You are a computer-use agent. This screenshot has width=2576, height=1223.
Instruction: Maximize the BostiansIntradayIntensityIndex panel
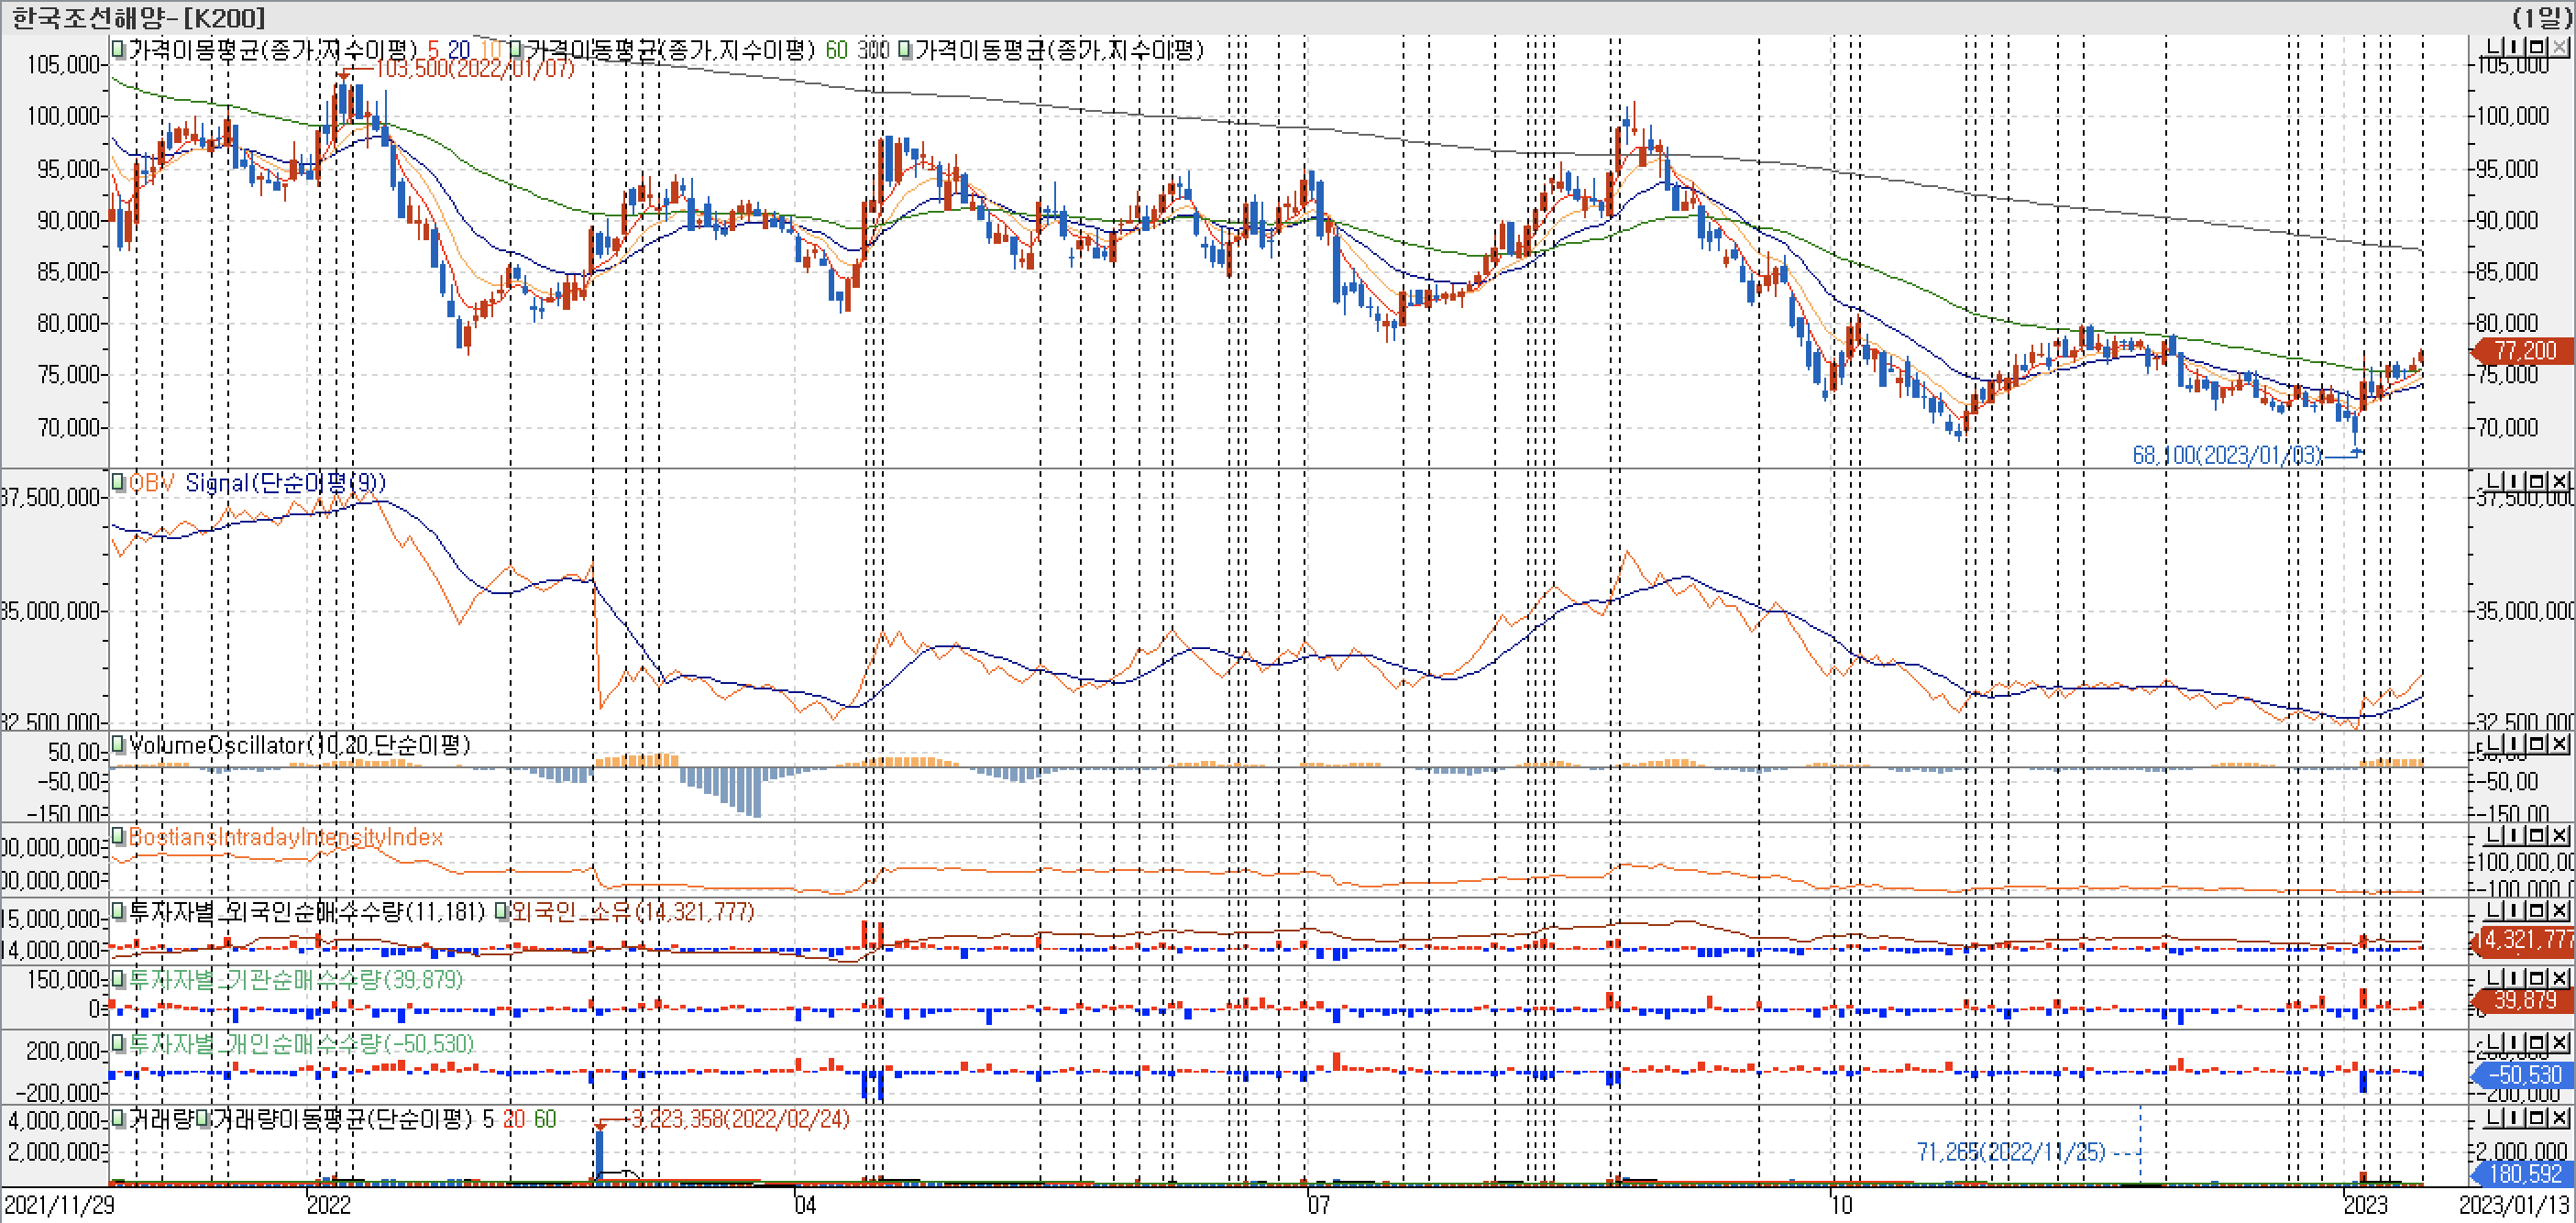tap(2537, 835)
